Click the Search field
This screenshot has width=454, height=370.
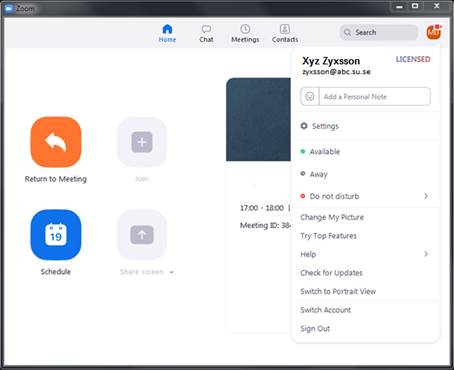[379, 32]
